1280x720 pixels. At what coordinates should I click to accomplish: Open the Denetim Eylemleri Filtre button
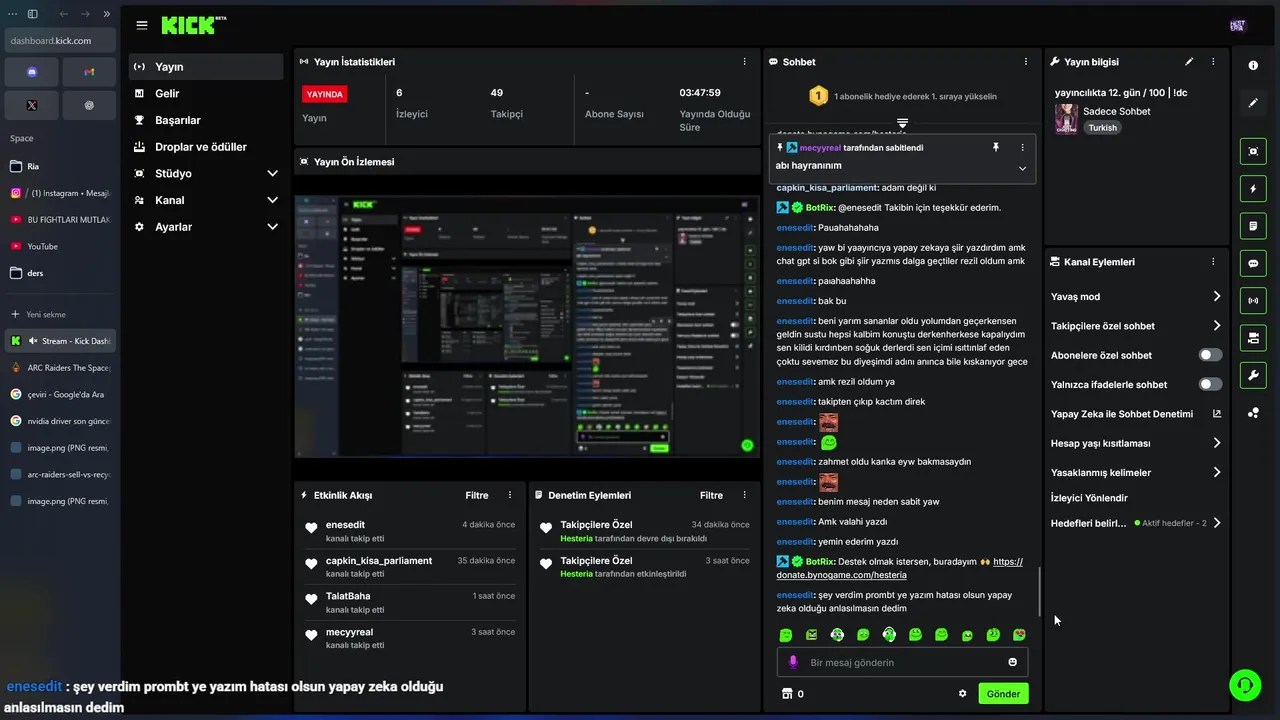click(x=711, y=495)
